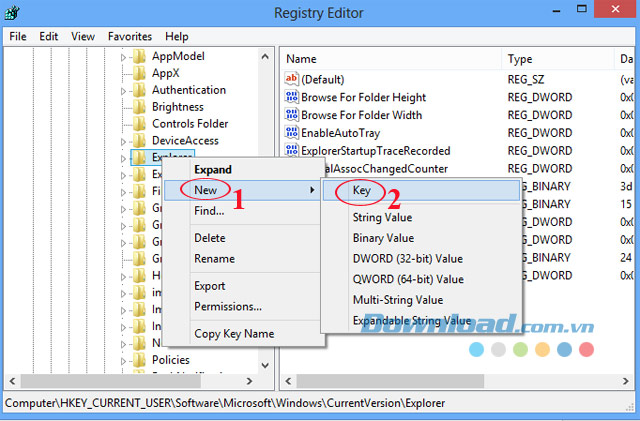Open the New submenu arrow
This screenshot has height=421, width=640.
coord(312,190)
